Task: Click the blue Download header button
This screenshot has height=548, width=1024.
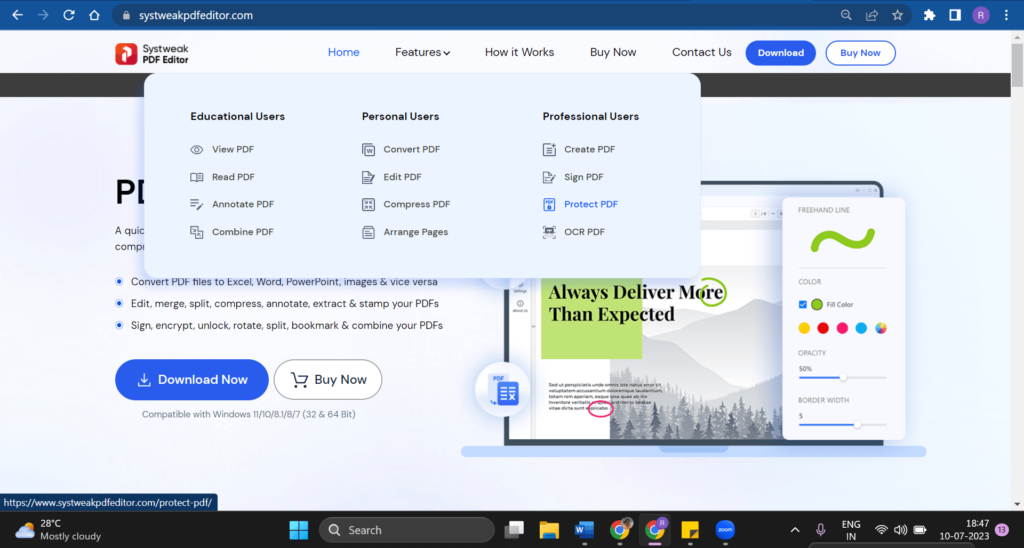Action: 780,53
